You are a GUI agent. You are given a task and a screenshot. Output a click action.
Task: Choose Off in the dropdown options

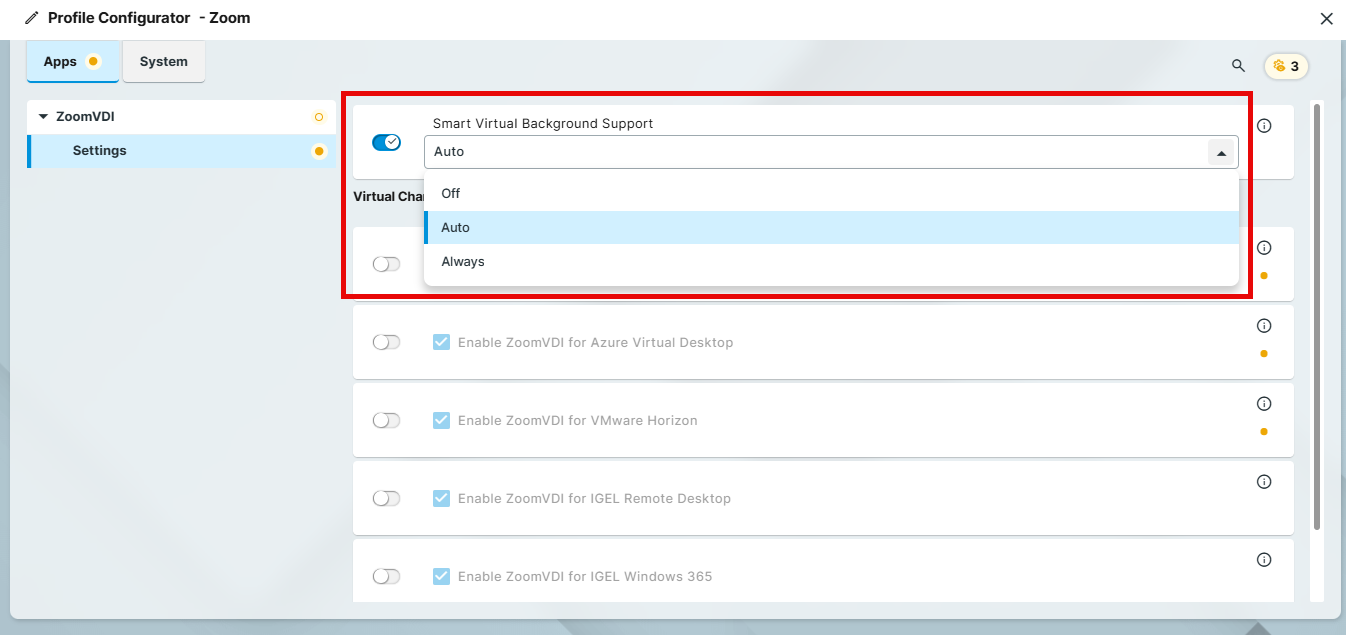[x=450, y=193]
